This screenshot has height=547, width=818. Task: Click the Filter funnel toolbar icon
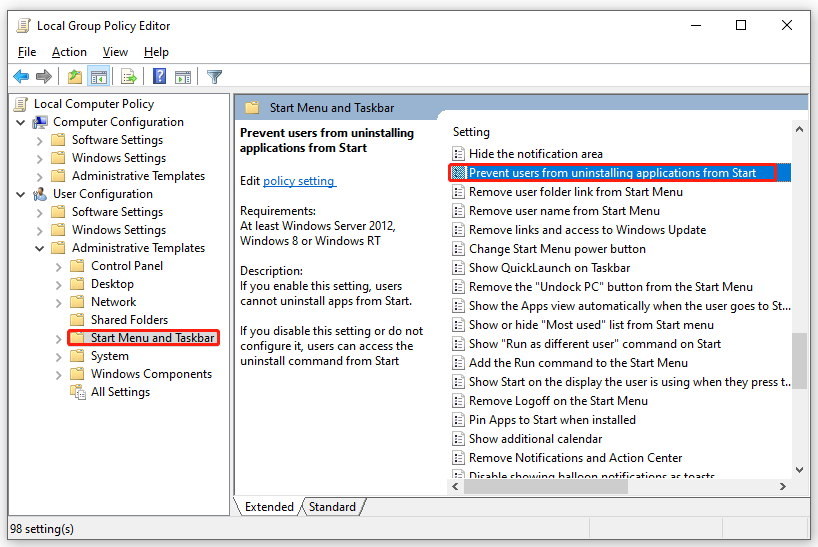click(214, 77)
